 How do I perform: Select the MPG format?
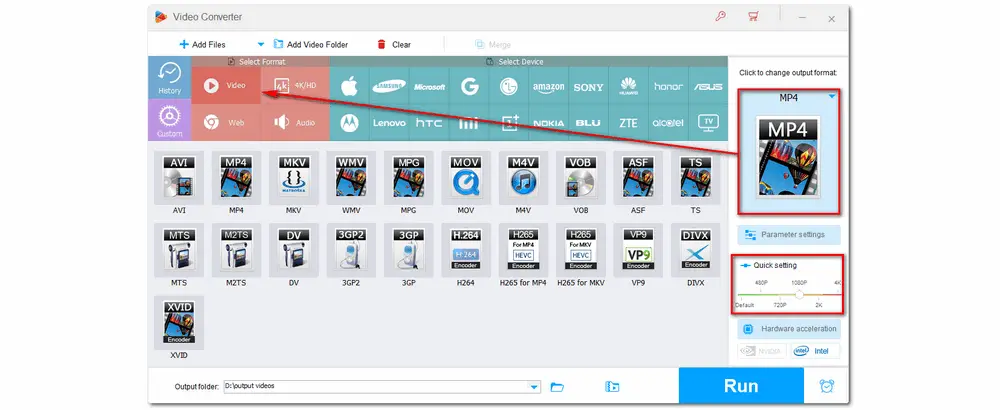pyautogui.click(x=408, y=177)
